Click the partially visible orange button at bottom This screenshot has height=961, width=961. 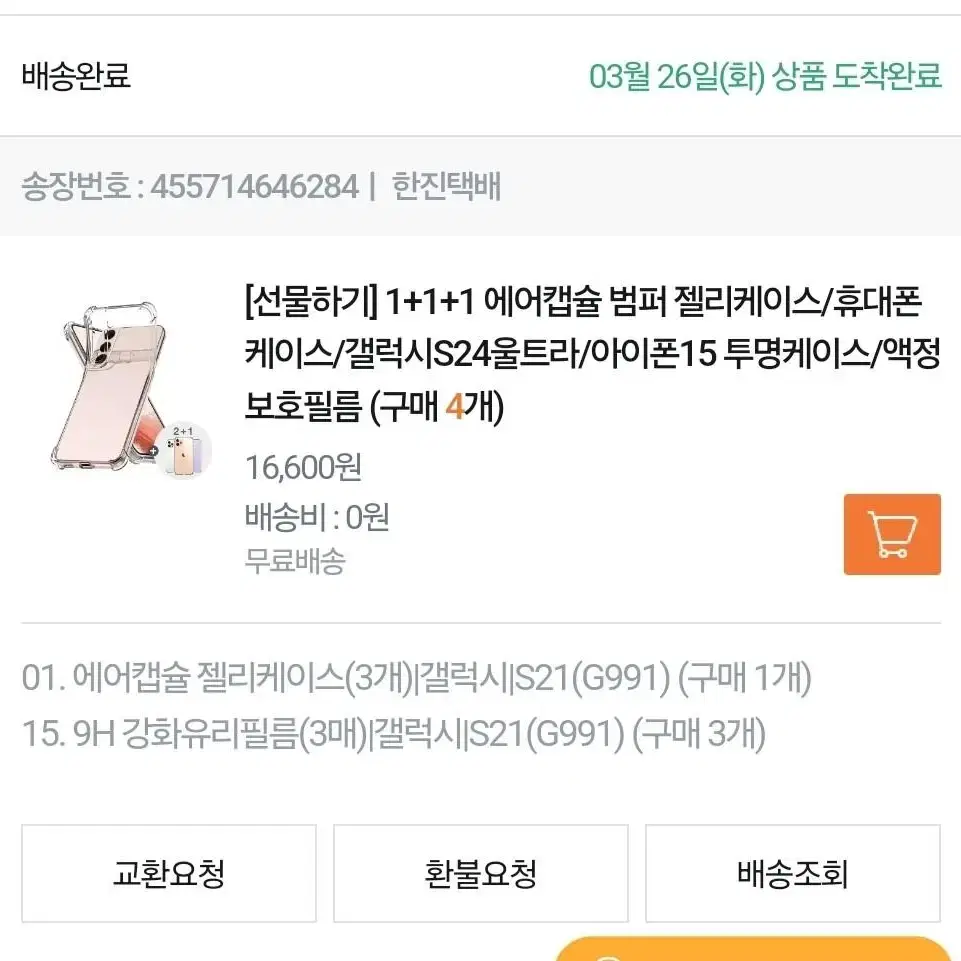pos(754,949)
